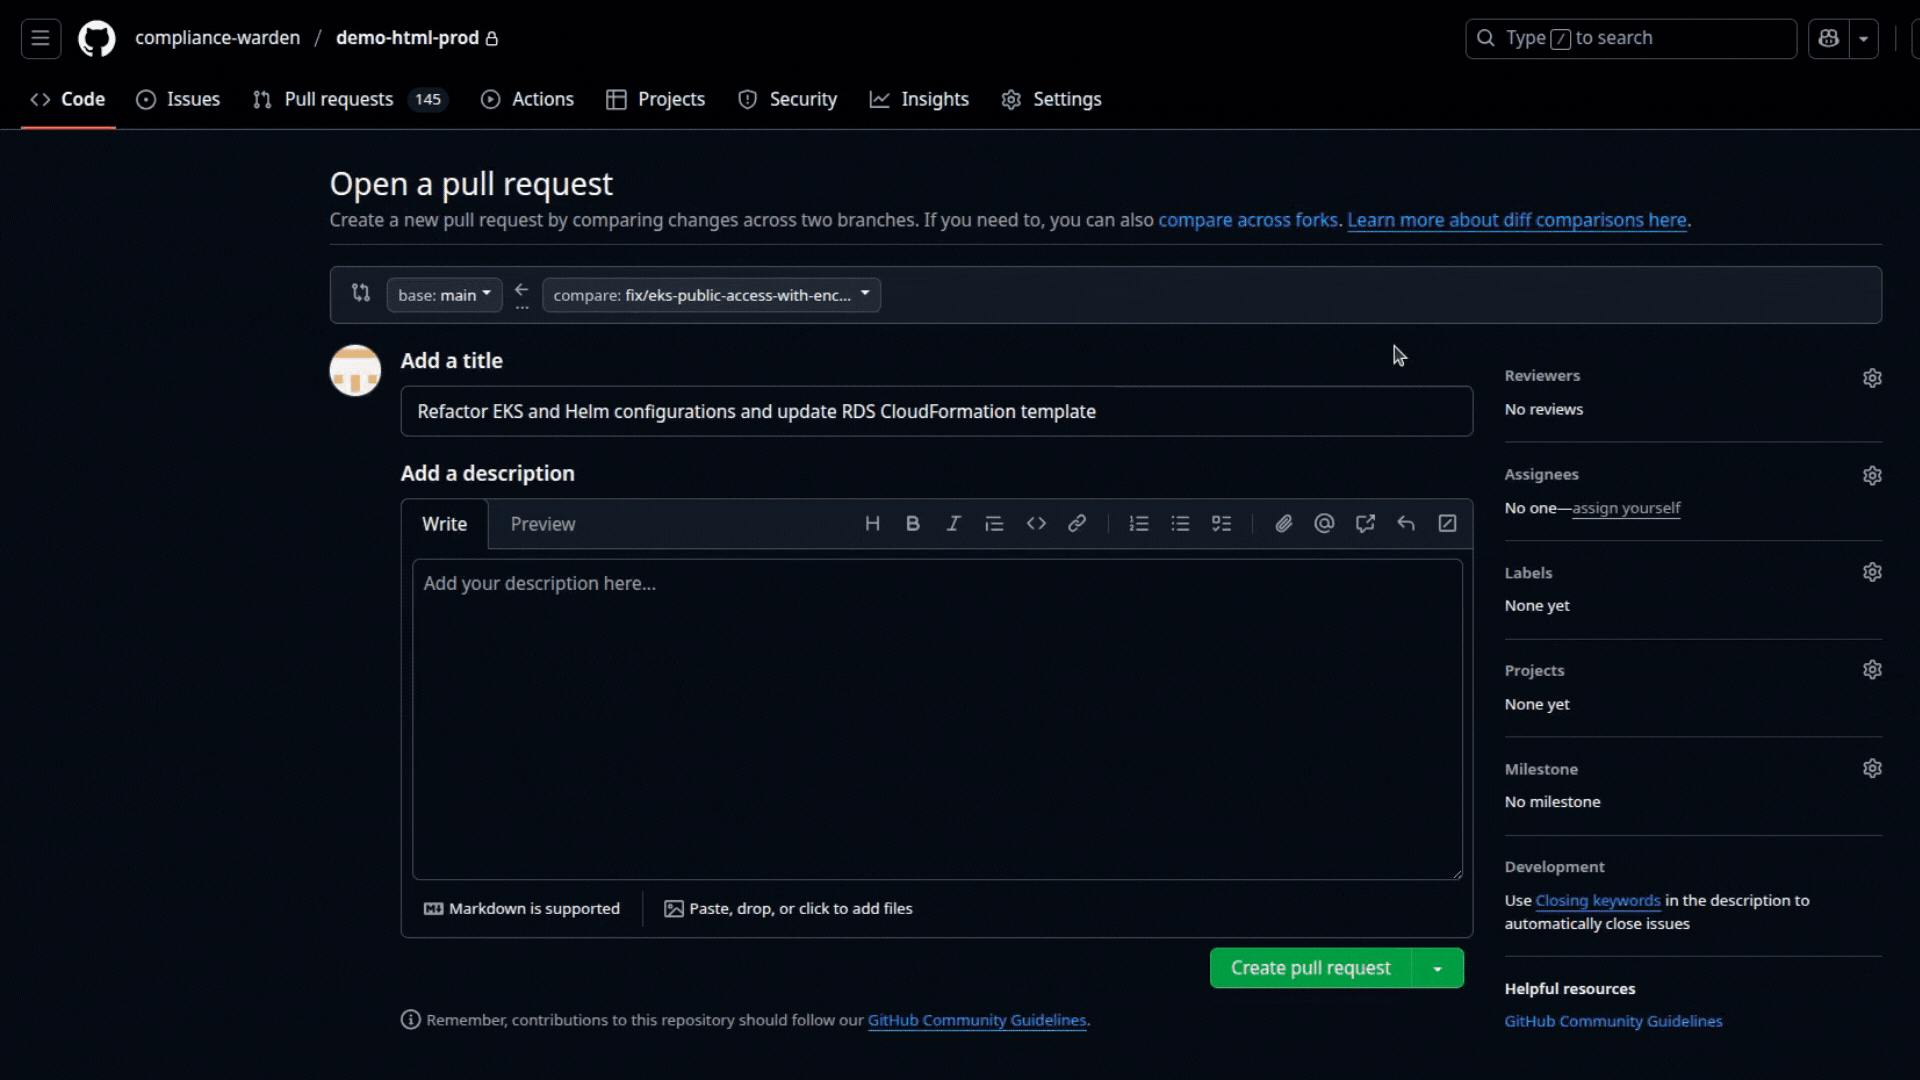Click the Create pull request button

point(1310,968)
